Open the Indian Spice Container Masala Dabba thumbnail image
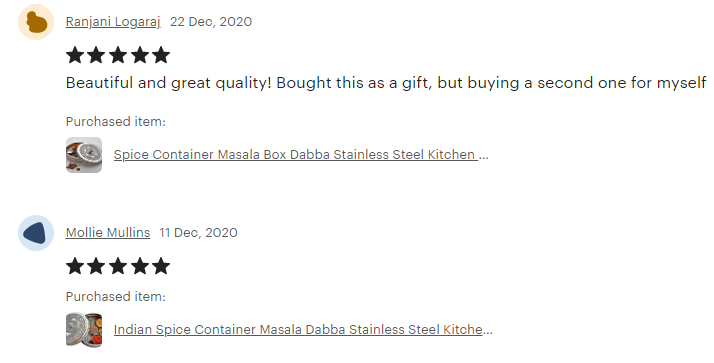 [84, 329]
